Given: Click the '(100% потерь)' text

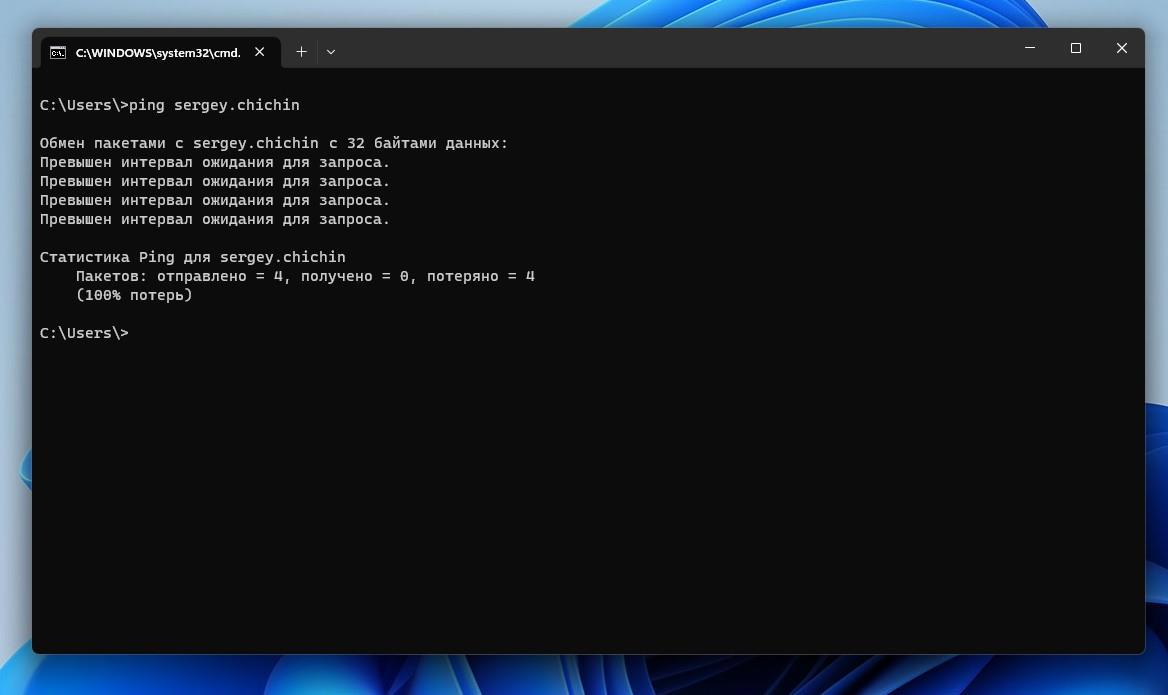Looking at the screenshot, I should (134, 295).
